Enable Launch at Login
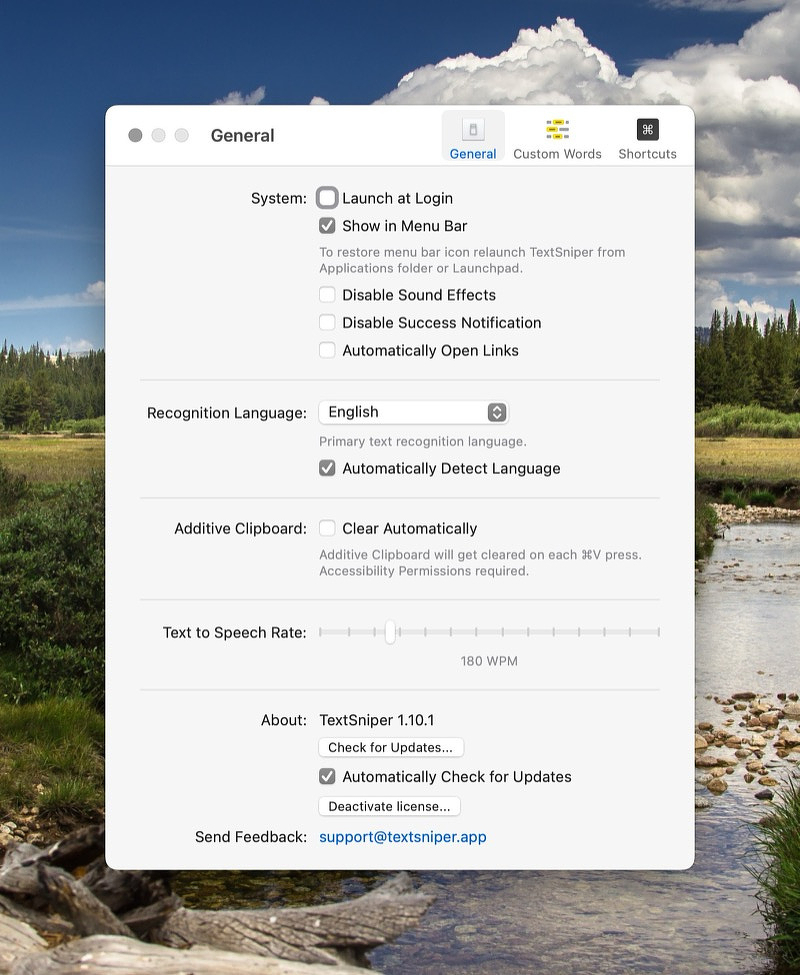Screen dimensions: 800x975 point(327,197)
